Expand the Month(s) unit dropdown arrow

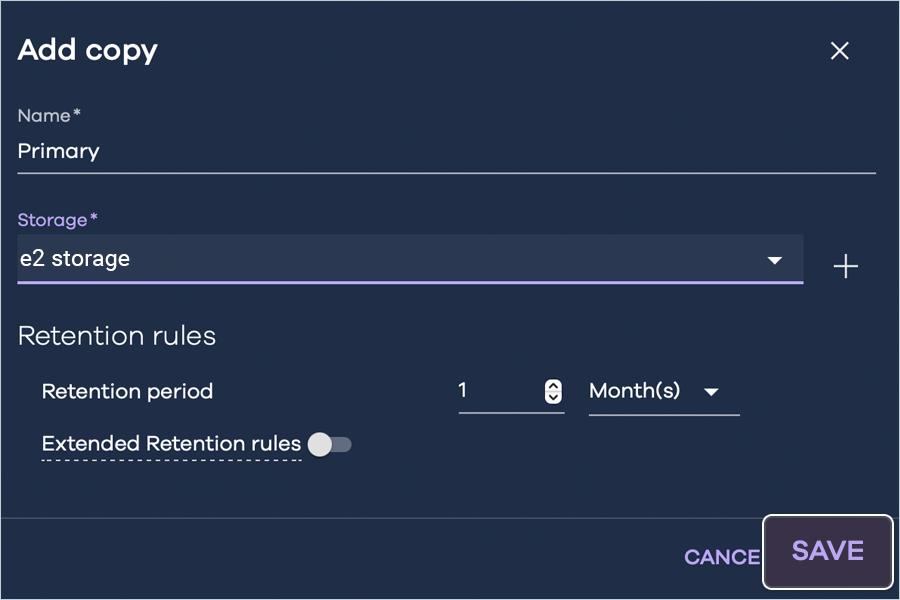coord(712,392)
